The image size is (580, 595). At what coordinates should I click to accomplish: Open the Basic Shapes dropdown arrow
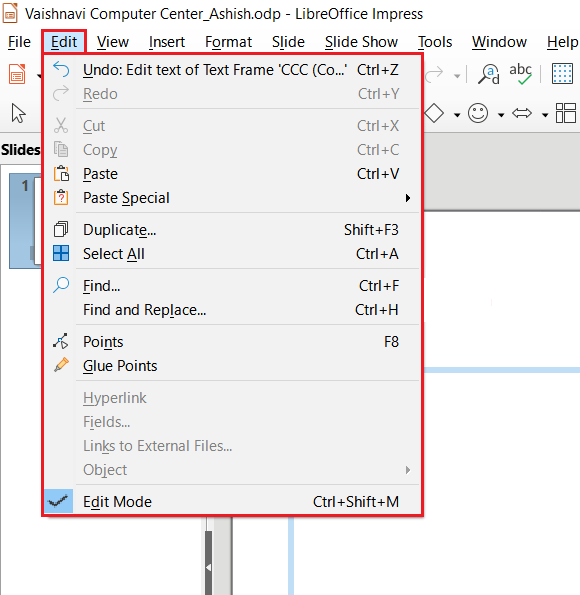click(457, 115)
